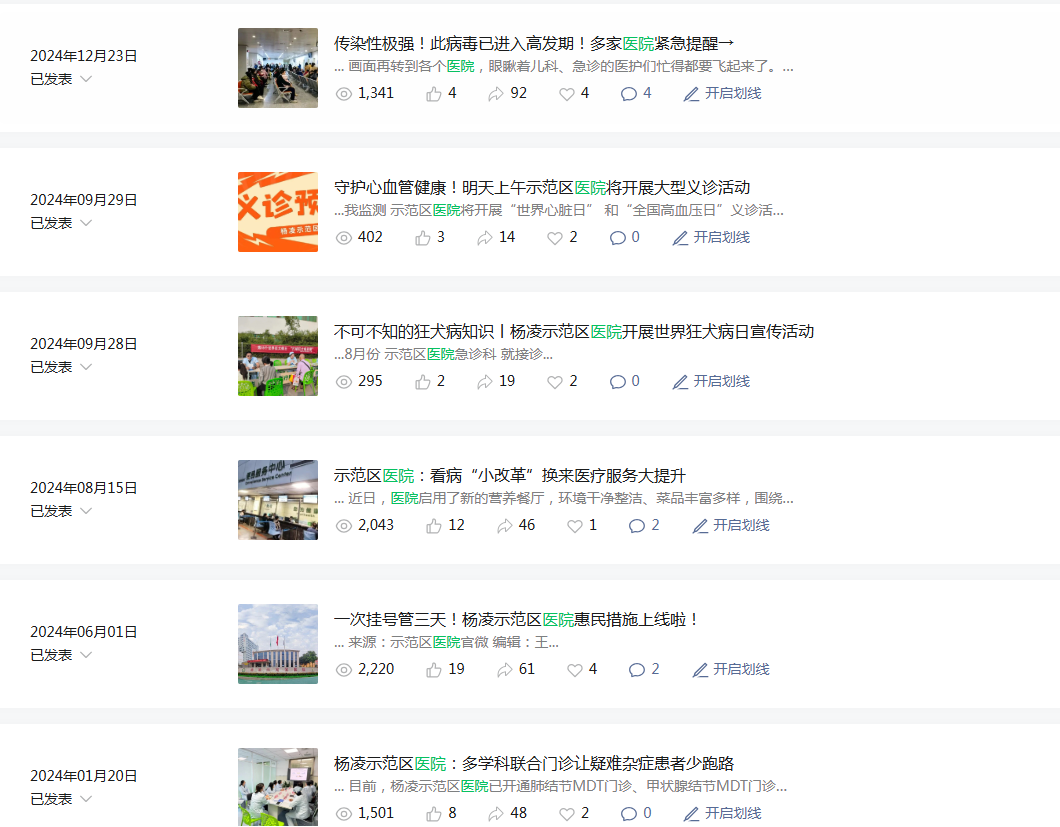The height and width of the screenshot is (827, 1060).
Task: Open 已发表 dropdown under 2024年08月15日
Action: click(x=86, y=511)
